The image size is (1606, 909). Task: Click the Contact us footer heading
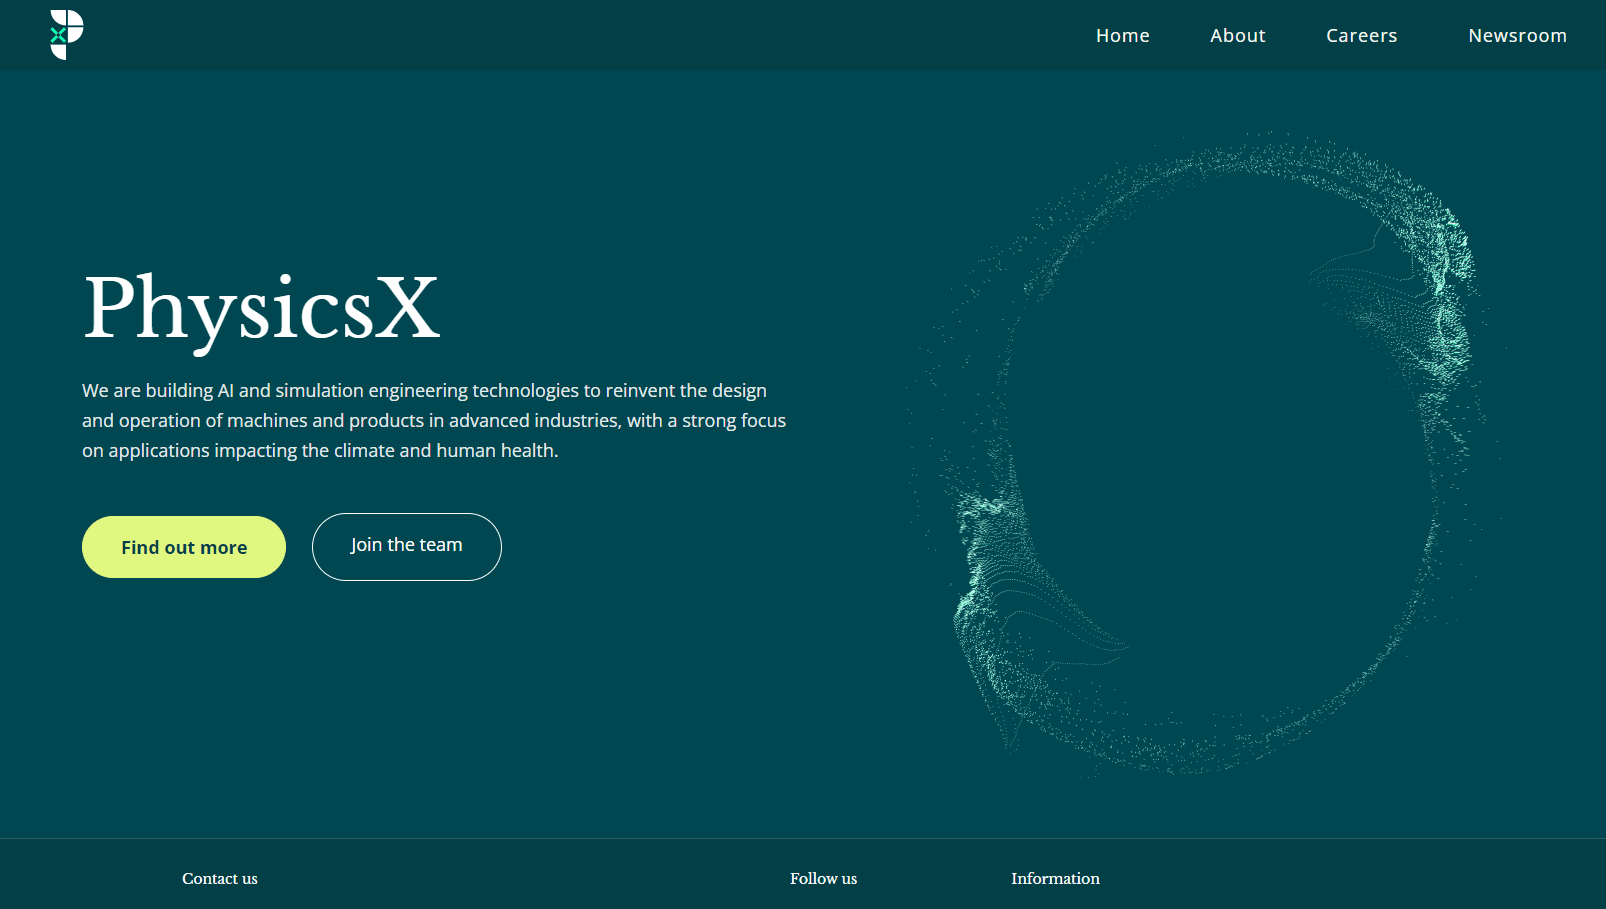[220, 879]
